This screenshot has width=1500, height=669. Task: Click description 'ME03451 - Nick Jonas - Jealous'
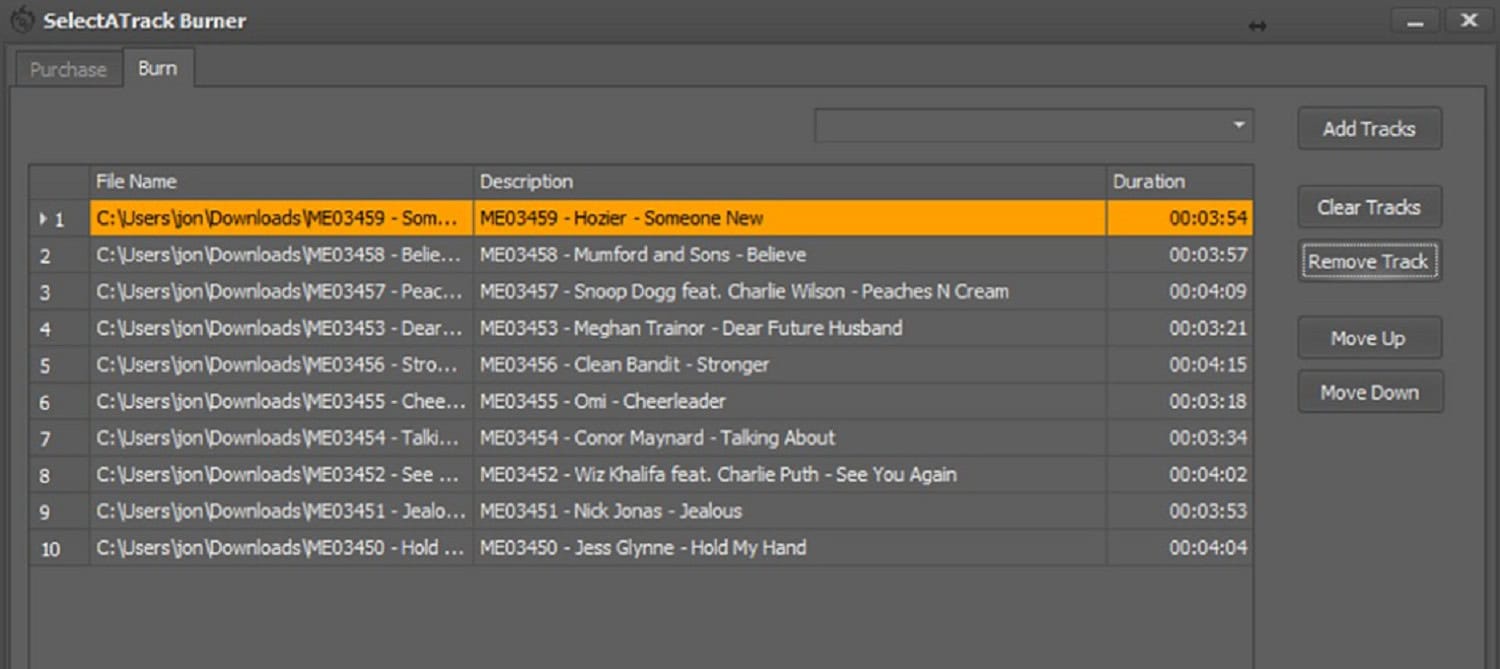pyautogui.click(x=611, y=511)
